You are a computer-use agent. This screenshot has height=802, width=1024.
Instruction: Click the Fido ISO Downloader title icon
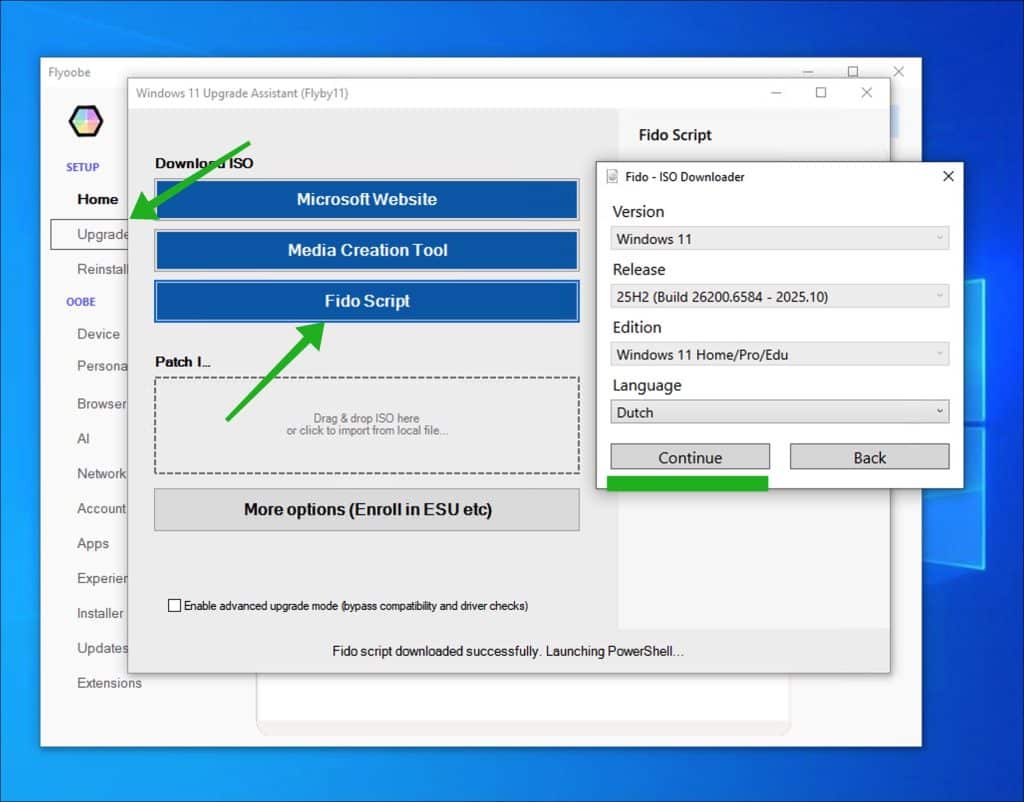tap(613, 177)
